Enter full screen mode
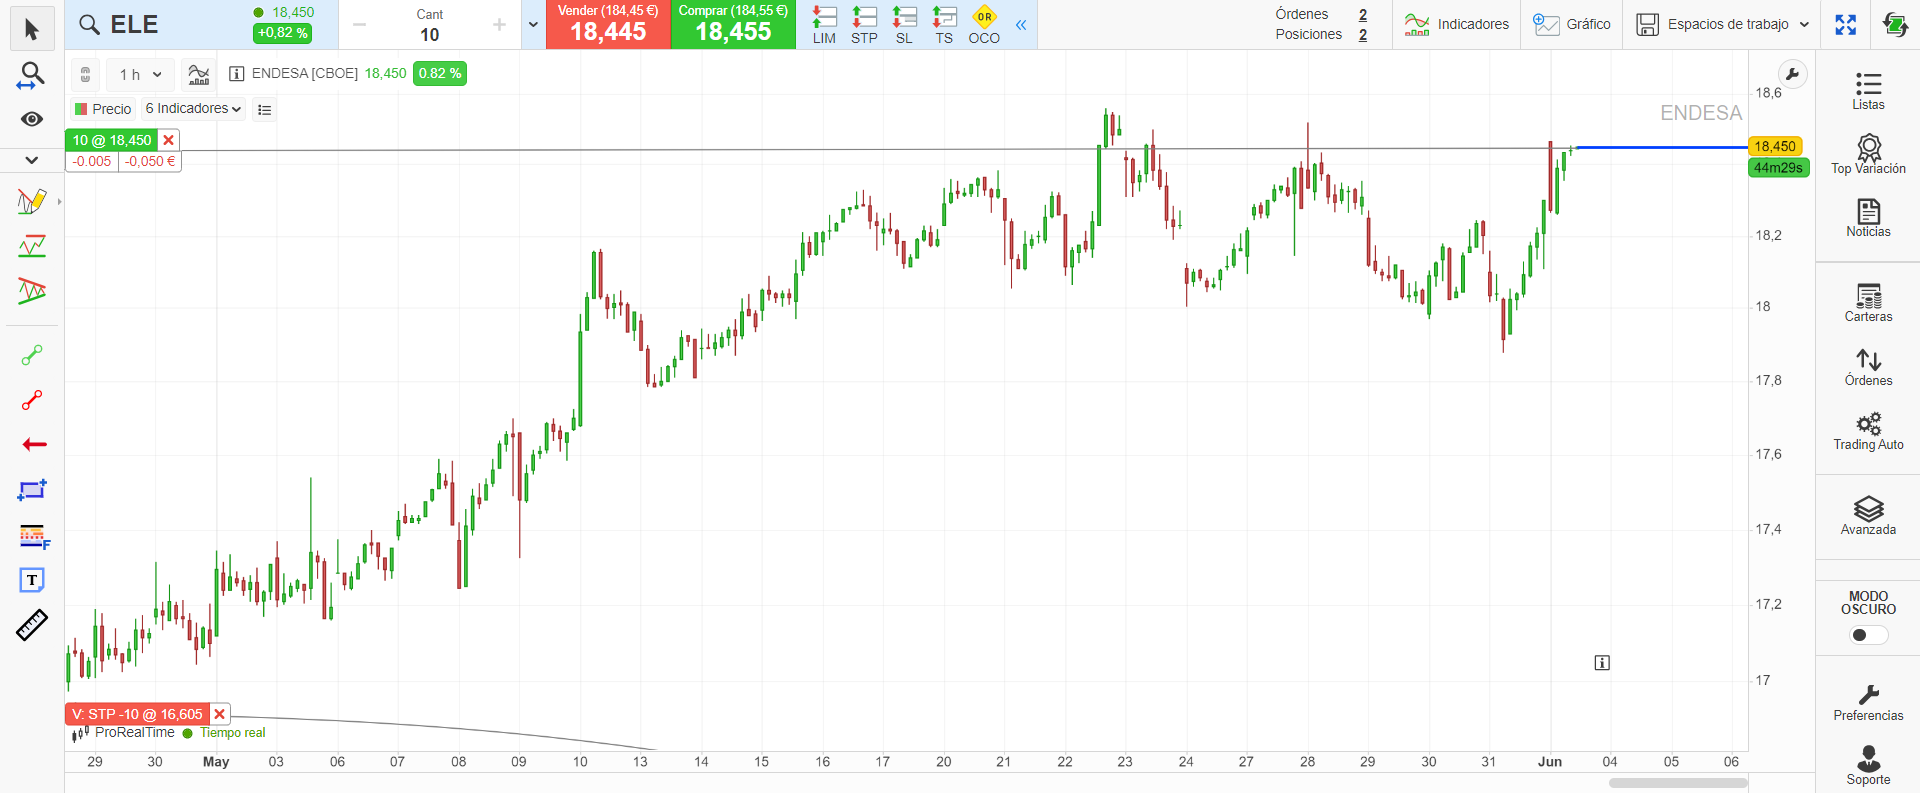Viewport: 1920px width, 793px height. pyautogui.click(x=1846, y=25)
